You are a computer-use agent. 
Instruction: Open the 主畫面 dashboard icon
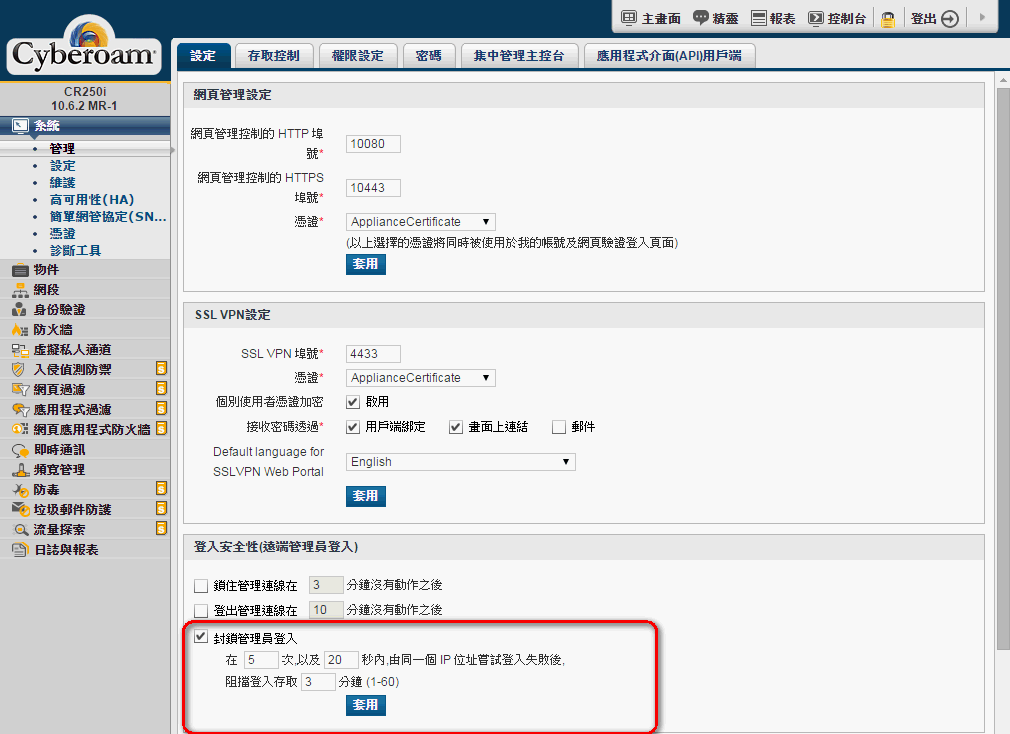pos(629,18)
